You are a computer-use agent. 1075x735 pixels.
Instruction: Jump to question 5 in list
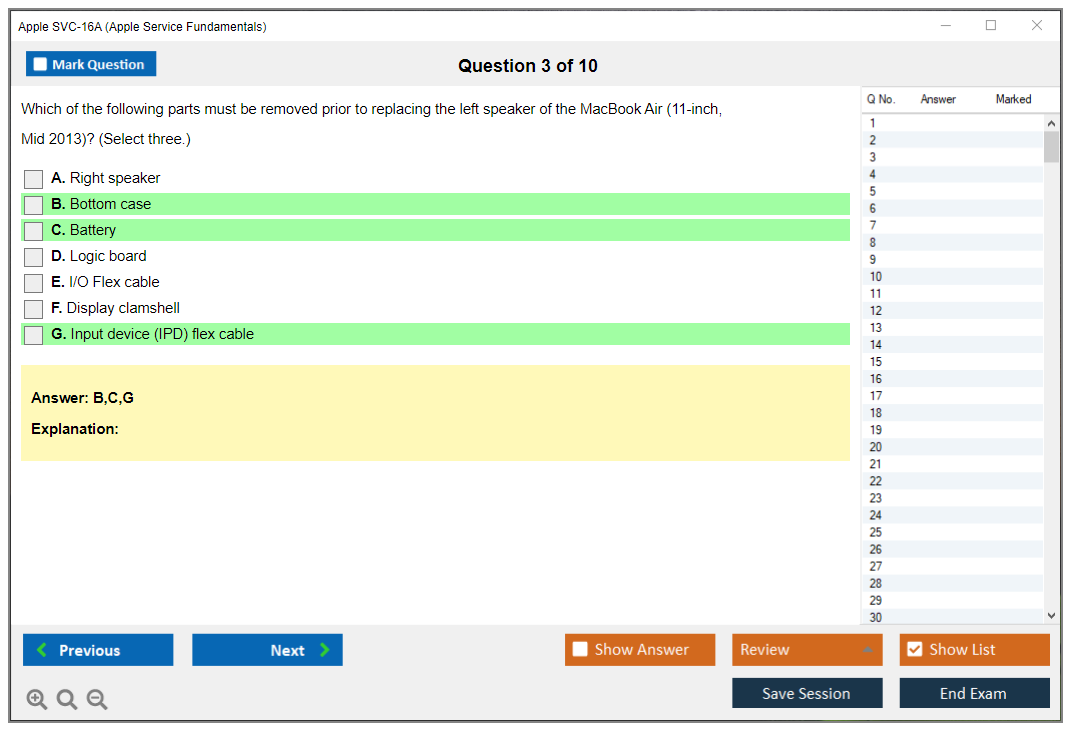tap(873, 192)
